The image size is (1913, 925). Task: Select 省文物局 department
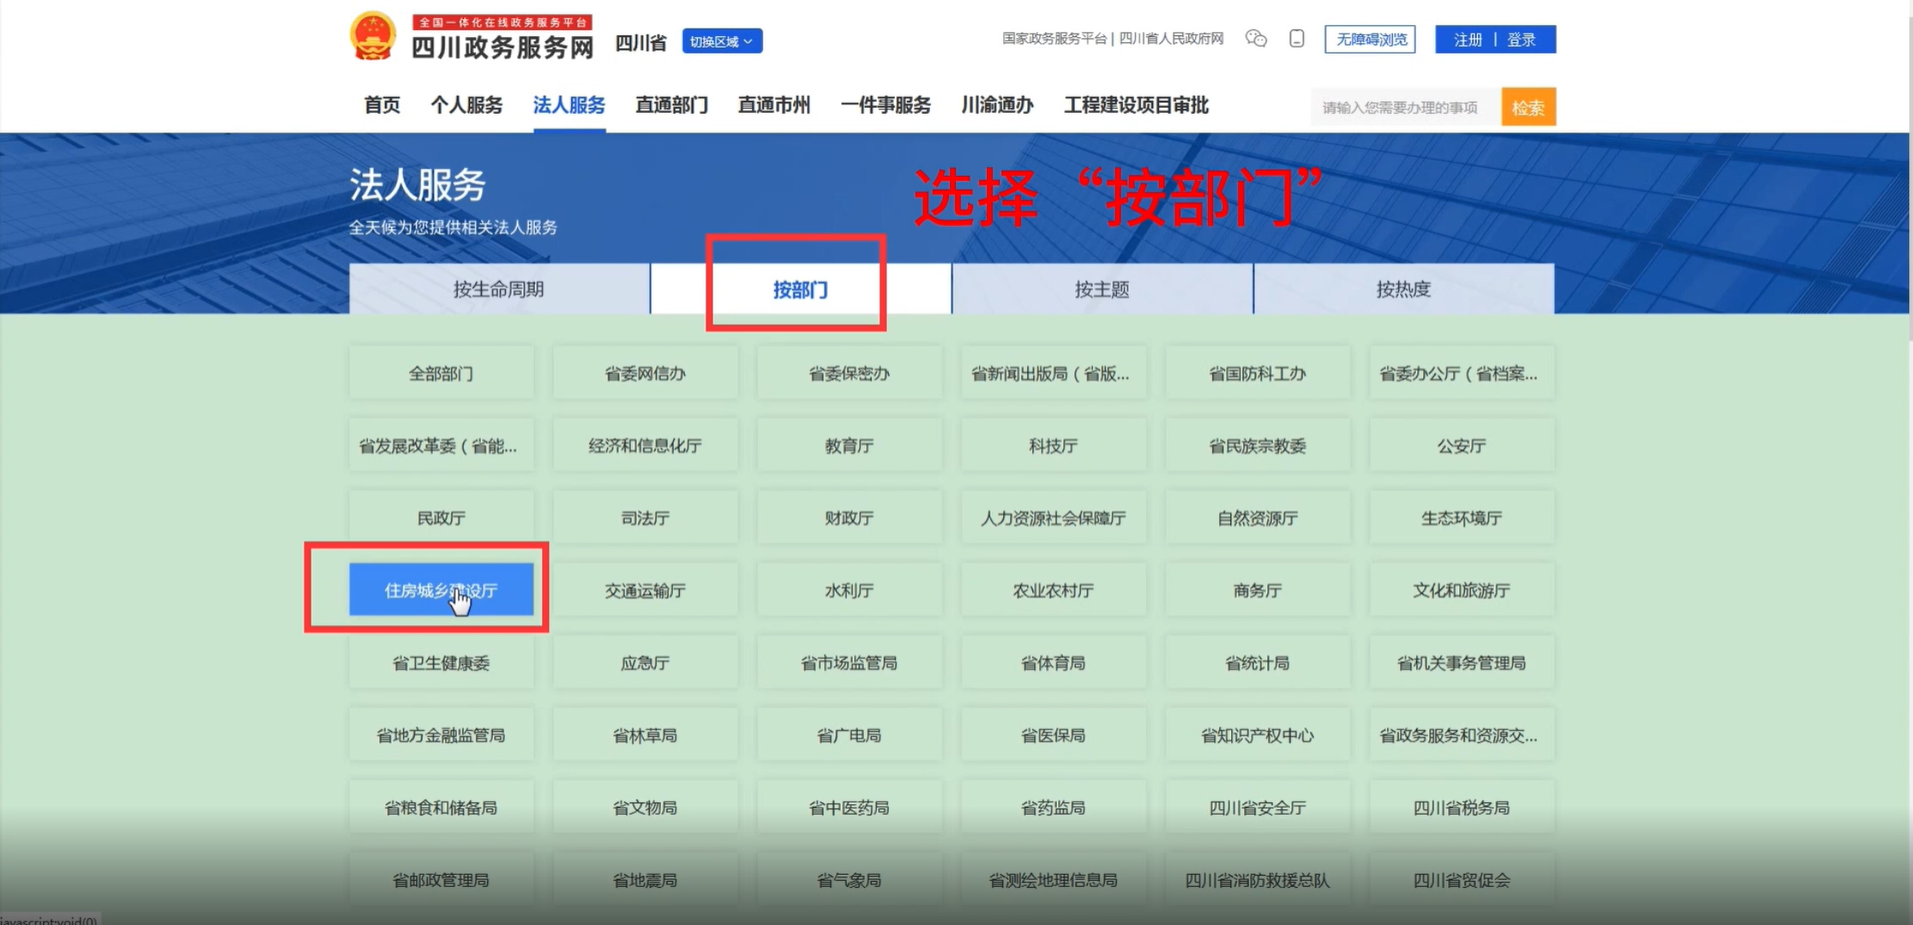[x=645, y=807]
